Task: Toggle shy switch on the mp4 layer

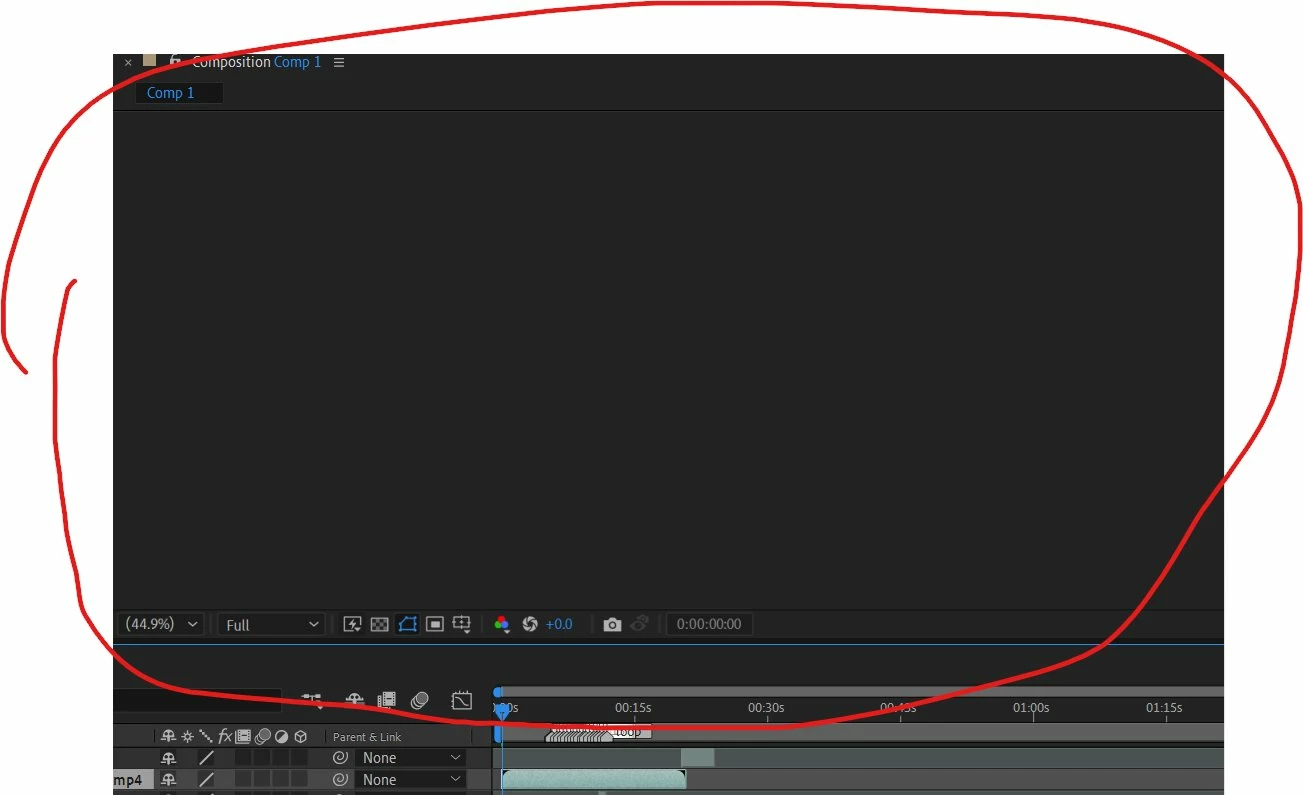Action: tap(168, 780)
